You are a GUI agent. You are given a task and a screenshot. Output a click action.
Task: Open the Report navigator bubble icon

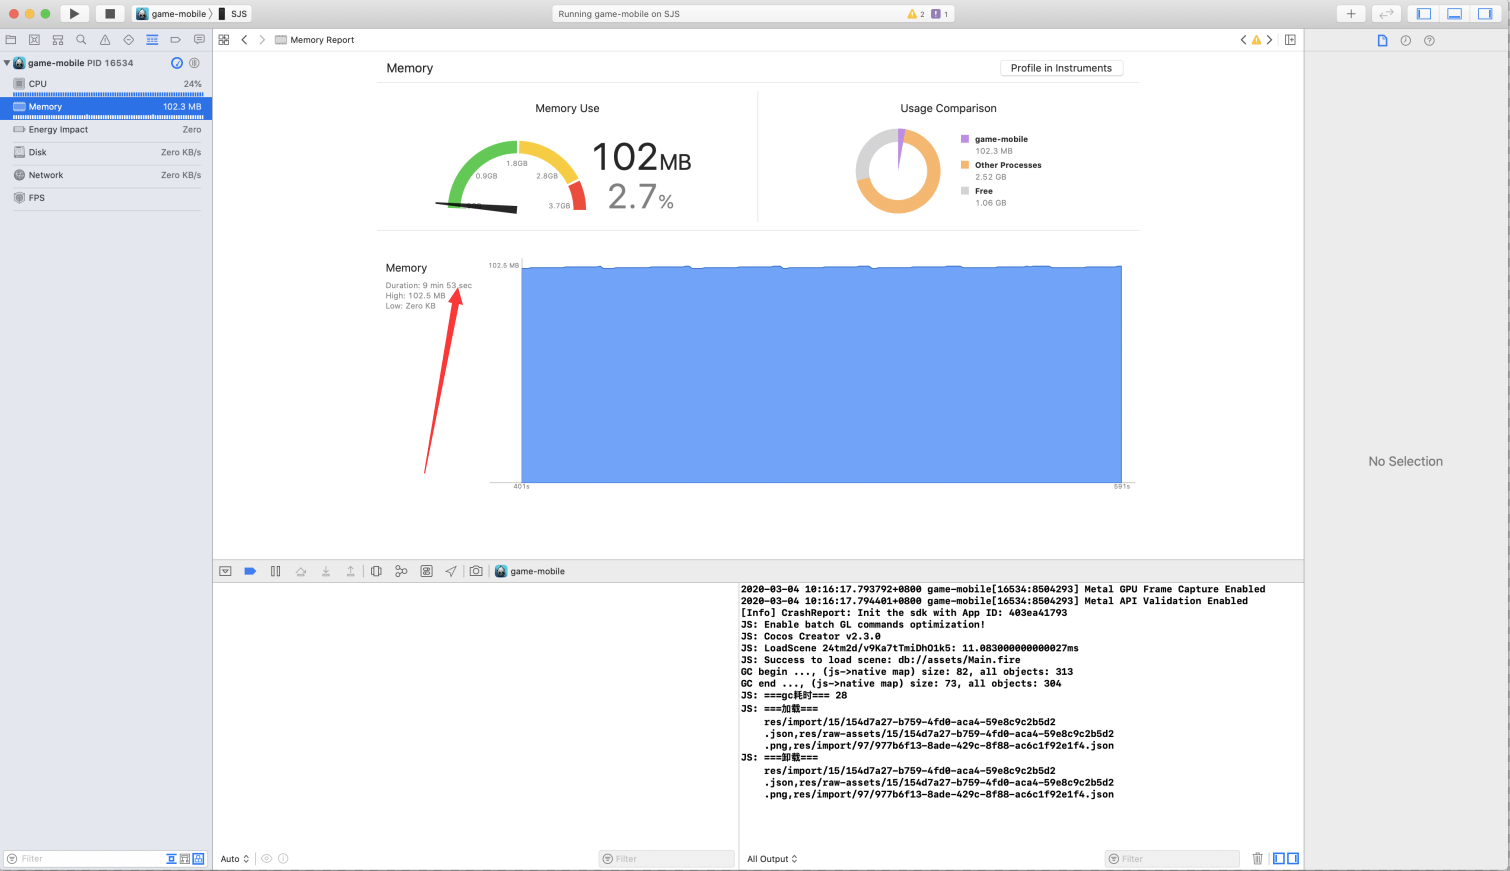199,40
